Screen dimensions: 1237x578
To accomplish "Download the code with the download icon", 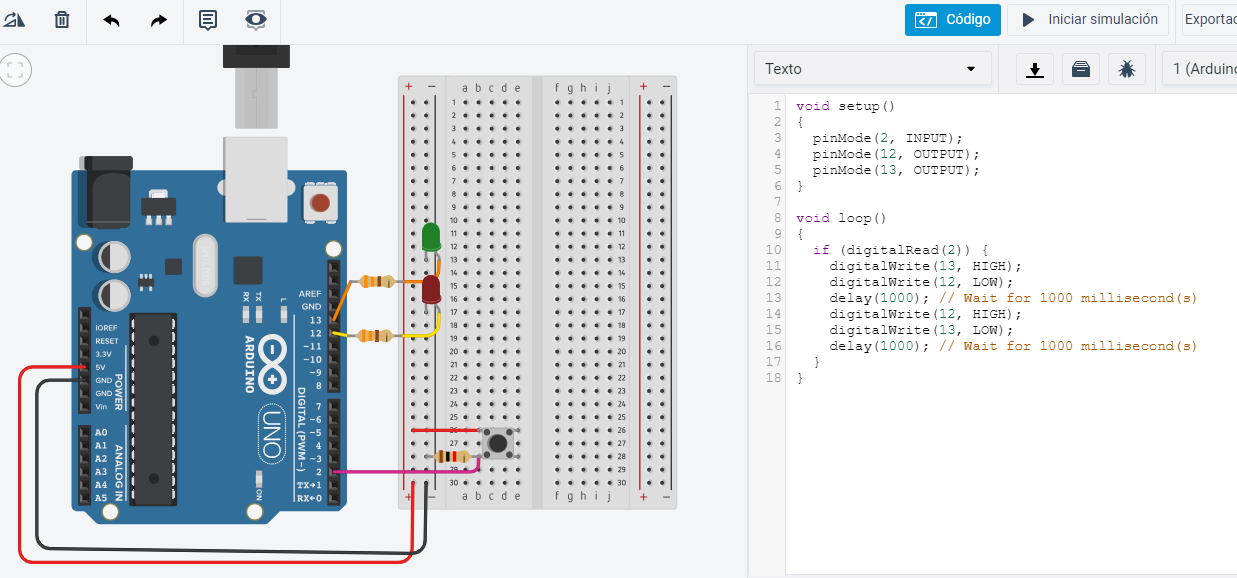I will [x=1035, y=69].
